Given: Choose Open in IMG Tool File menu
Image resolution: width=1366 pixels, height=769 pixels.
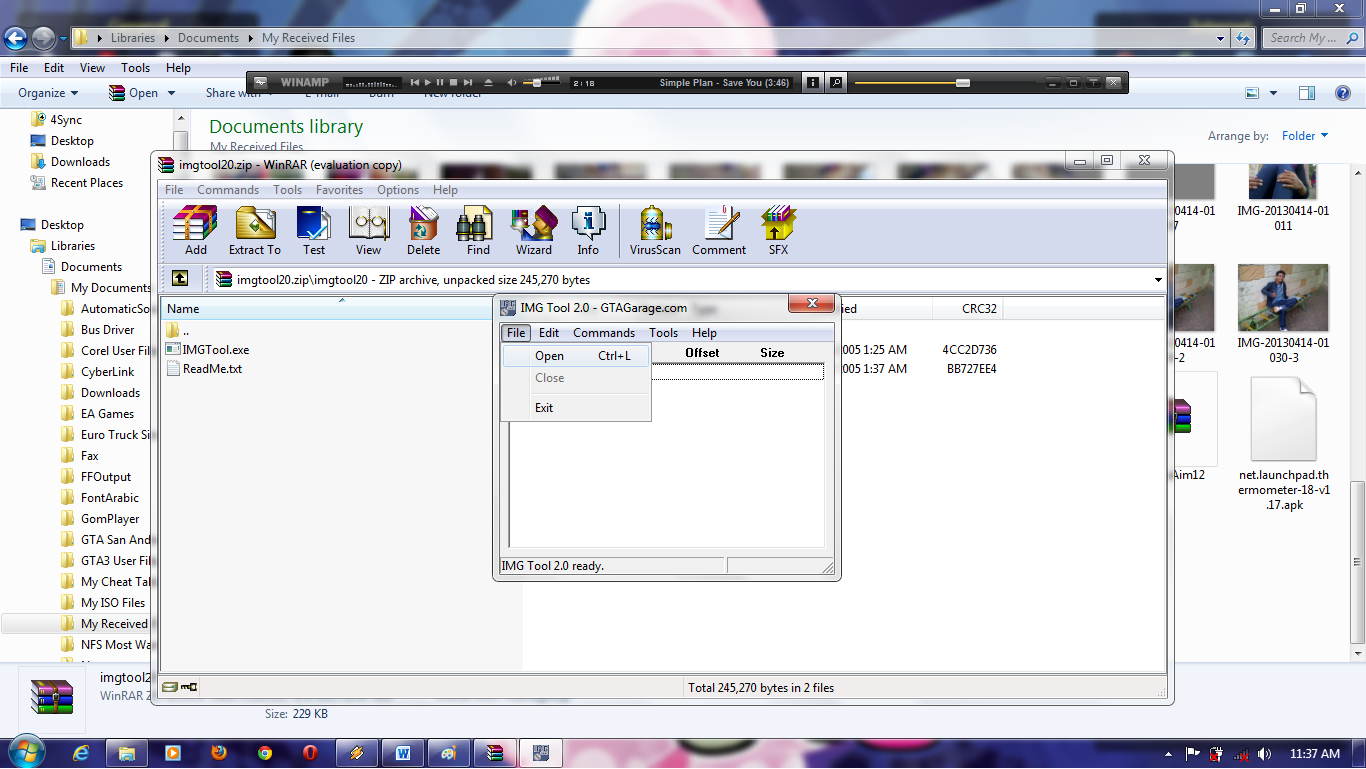Looking at the screenshot, I should click(x=577, y=355).
